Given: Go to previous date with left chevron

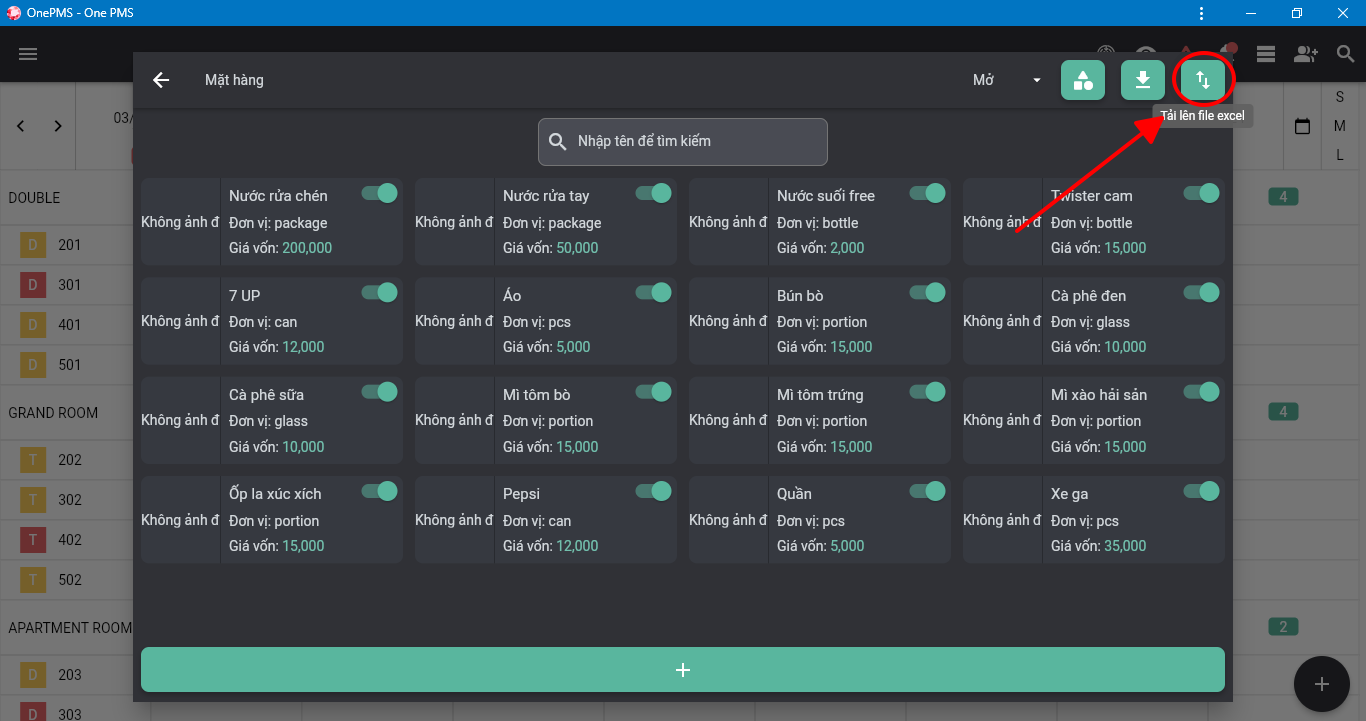Looking at the screenshot, I should [21, 126].
